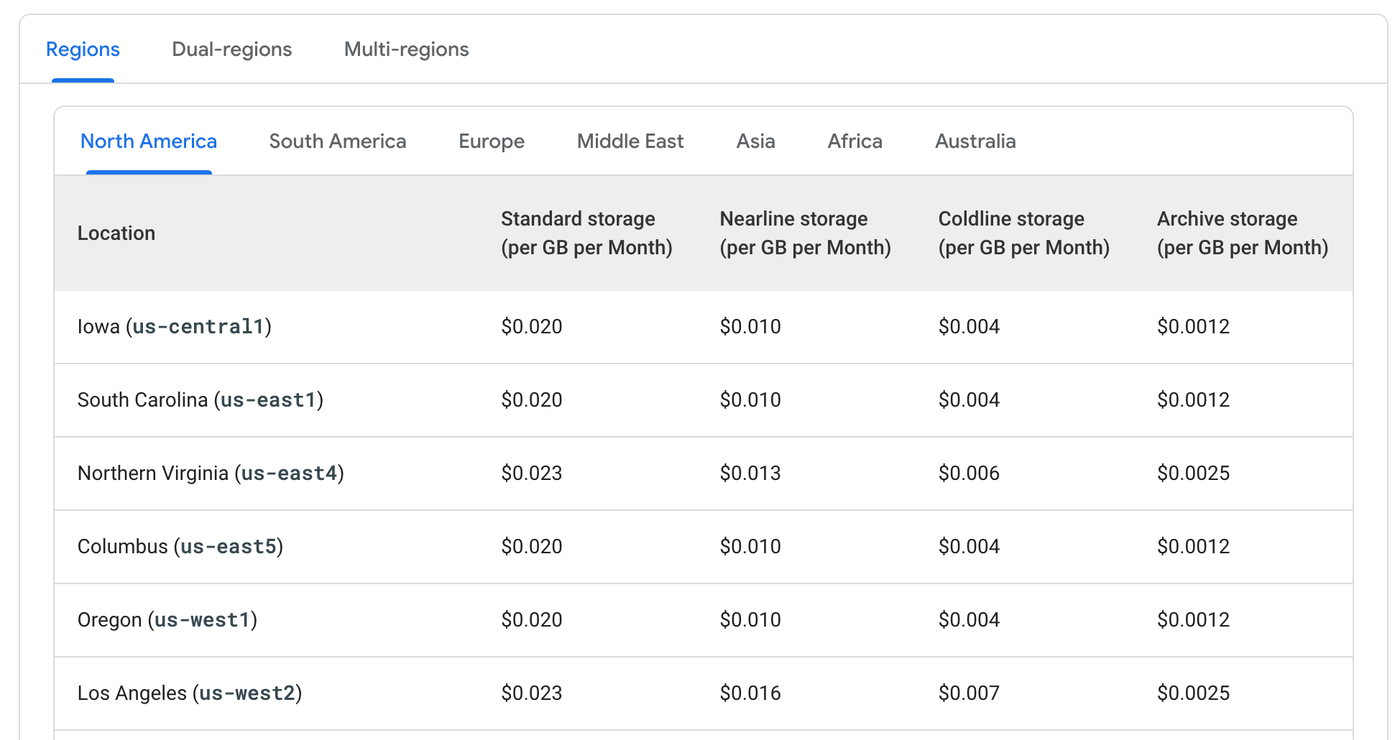
Task: Click the Los Angeles us-west2 location
Action: click(189, 693)
